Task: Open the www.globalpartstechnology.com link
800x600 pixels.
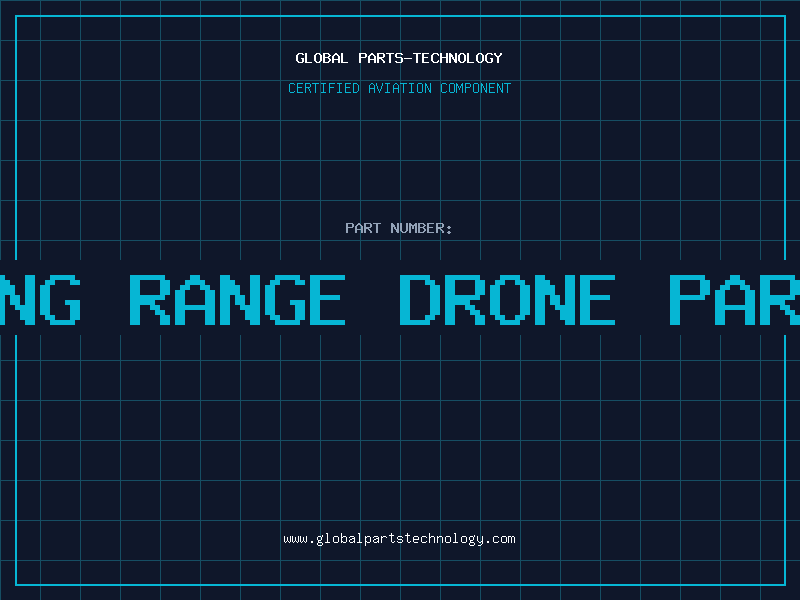Action: tap(399, 539)
